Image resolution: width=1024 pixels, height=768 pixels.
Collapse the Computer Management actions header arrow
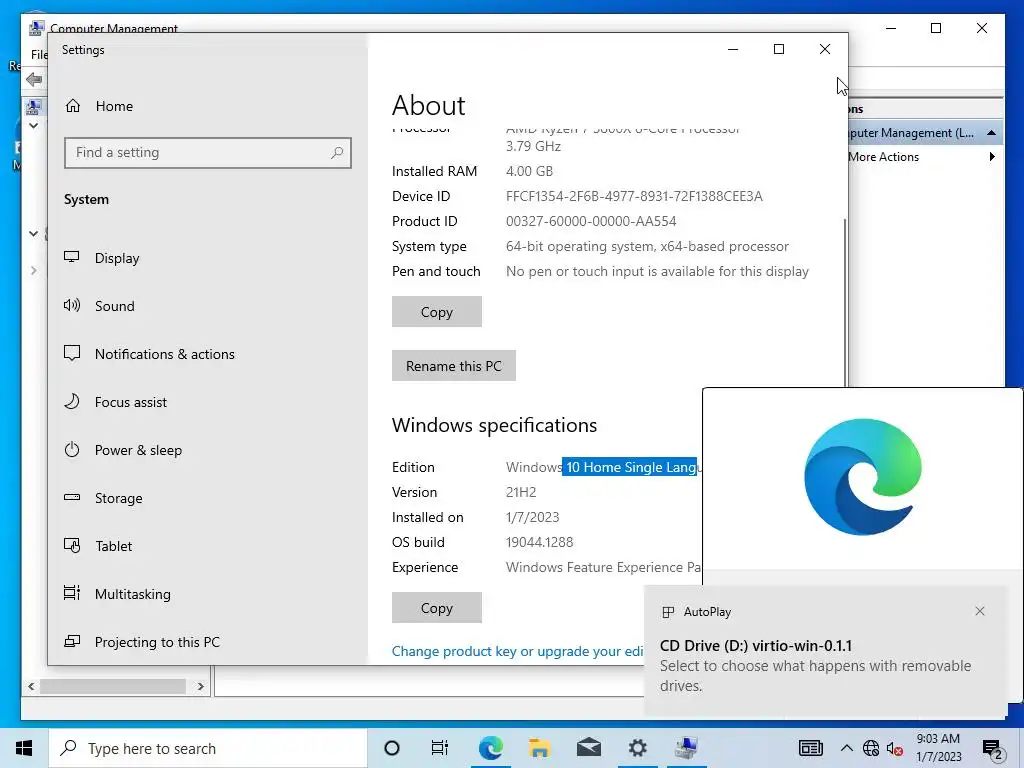[991, 133]
